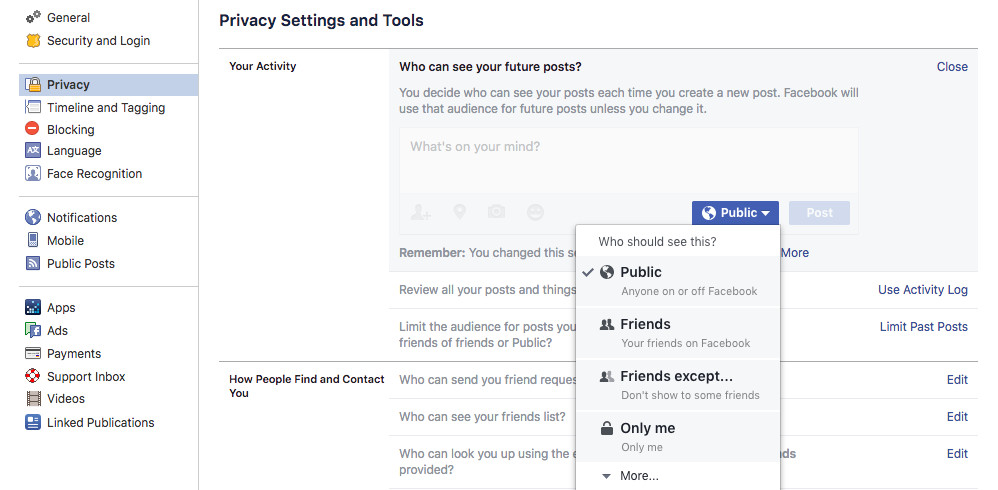Choose Only me audience option
Screen dimensions: 998x490
pyautogui.click(x=677, y=437)
